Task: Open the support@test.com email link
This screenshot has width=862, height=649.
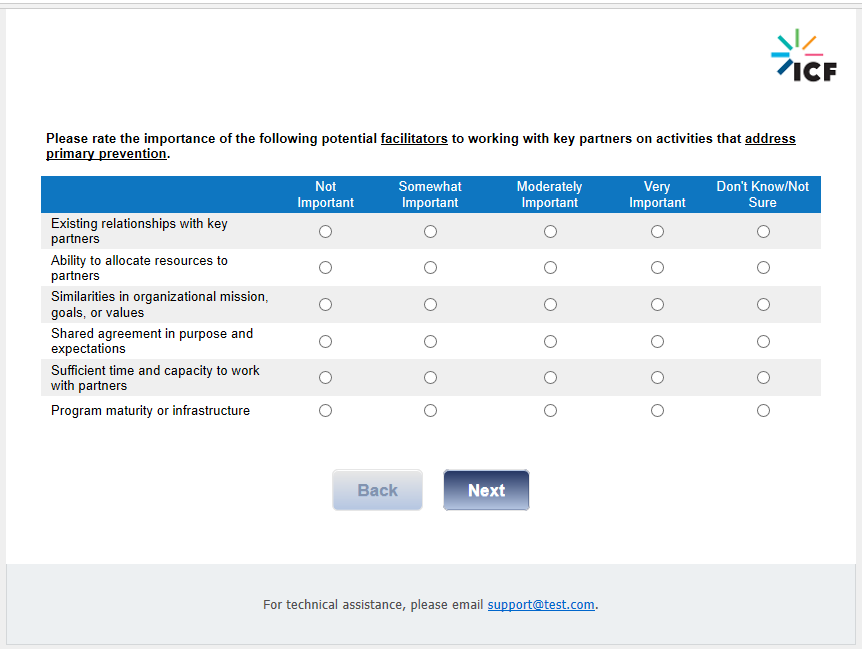Action: click(541, 605)
